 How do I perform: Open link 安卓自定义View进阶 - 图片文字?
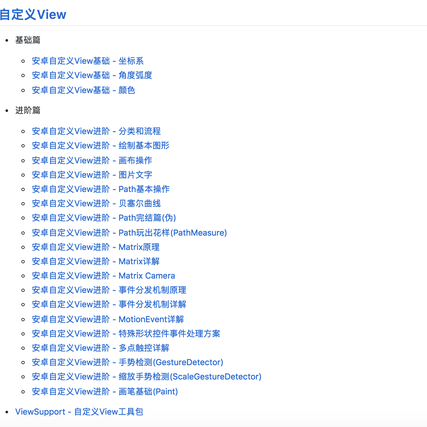click(92, 175)
